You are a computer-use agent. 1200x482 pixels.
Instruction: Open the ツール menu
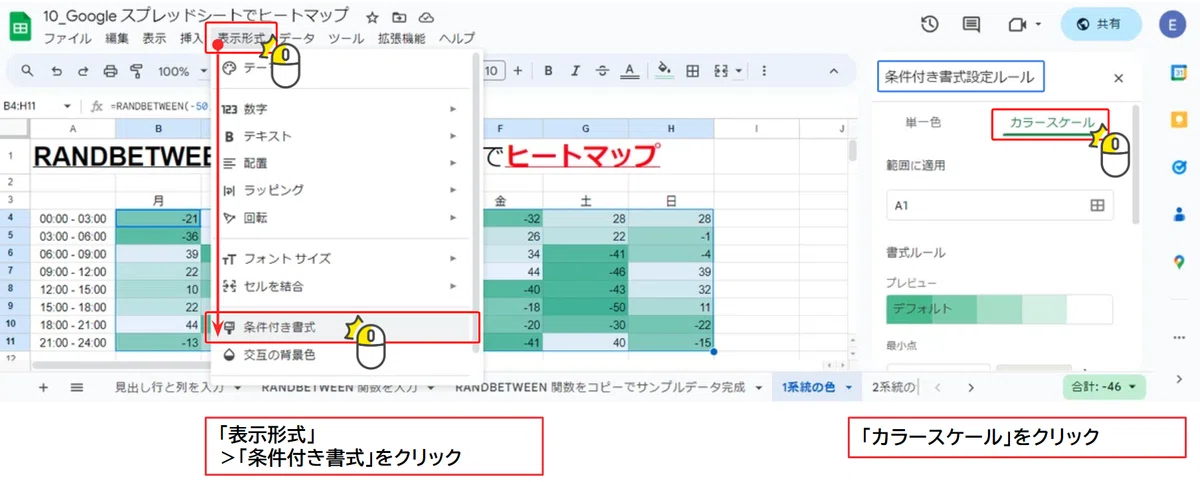coord(346,39)
